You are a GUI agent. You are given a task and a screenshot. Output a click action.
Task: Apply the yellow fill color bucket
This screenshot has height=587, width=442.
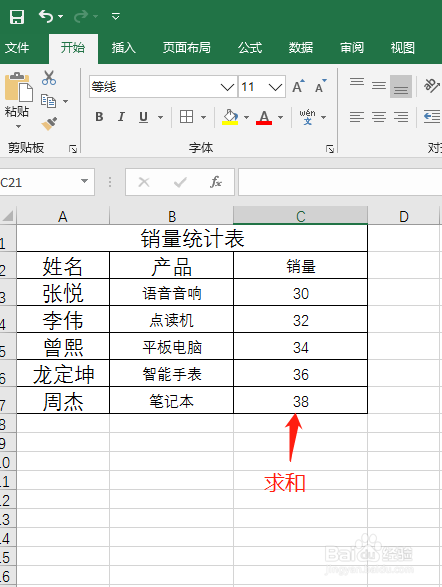230,117
